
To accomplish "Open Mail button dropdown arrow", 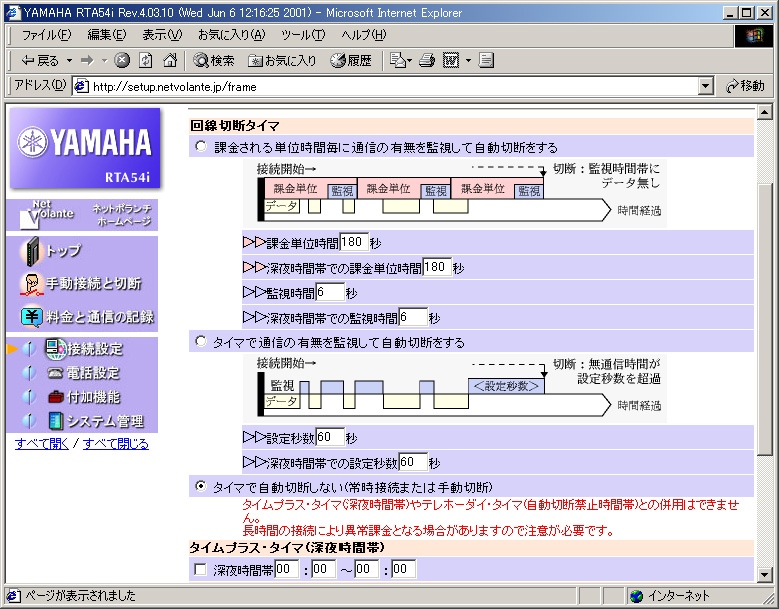I will [411, 60].
